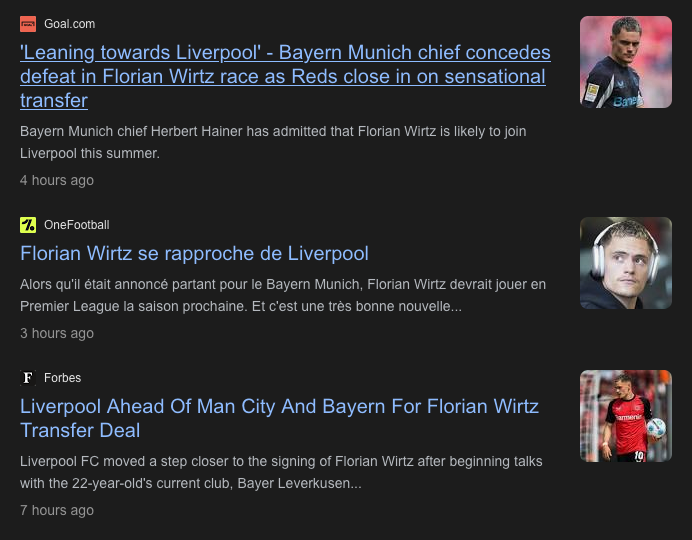Click the OneFootball yellow favicon
The image size is (692, 540).
(28, 225)
